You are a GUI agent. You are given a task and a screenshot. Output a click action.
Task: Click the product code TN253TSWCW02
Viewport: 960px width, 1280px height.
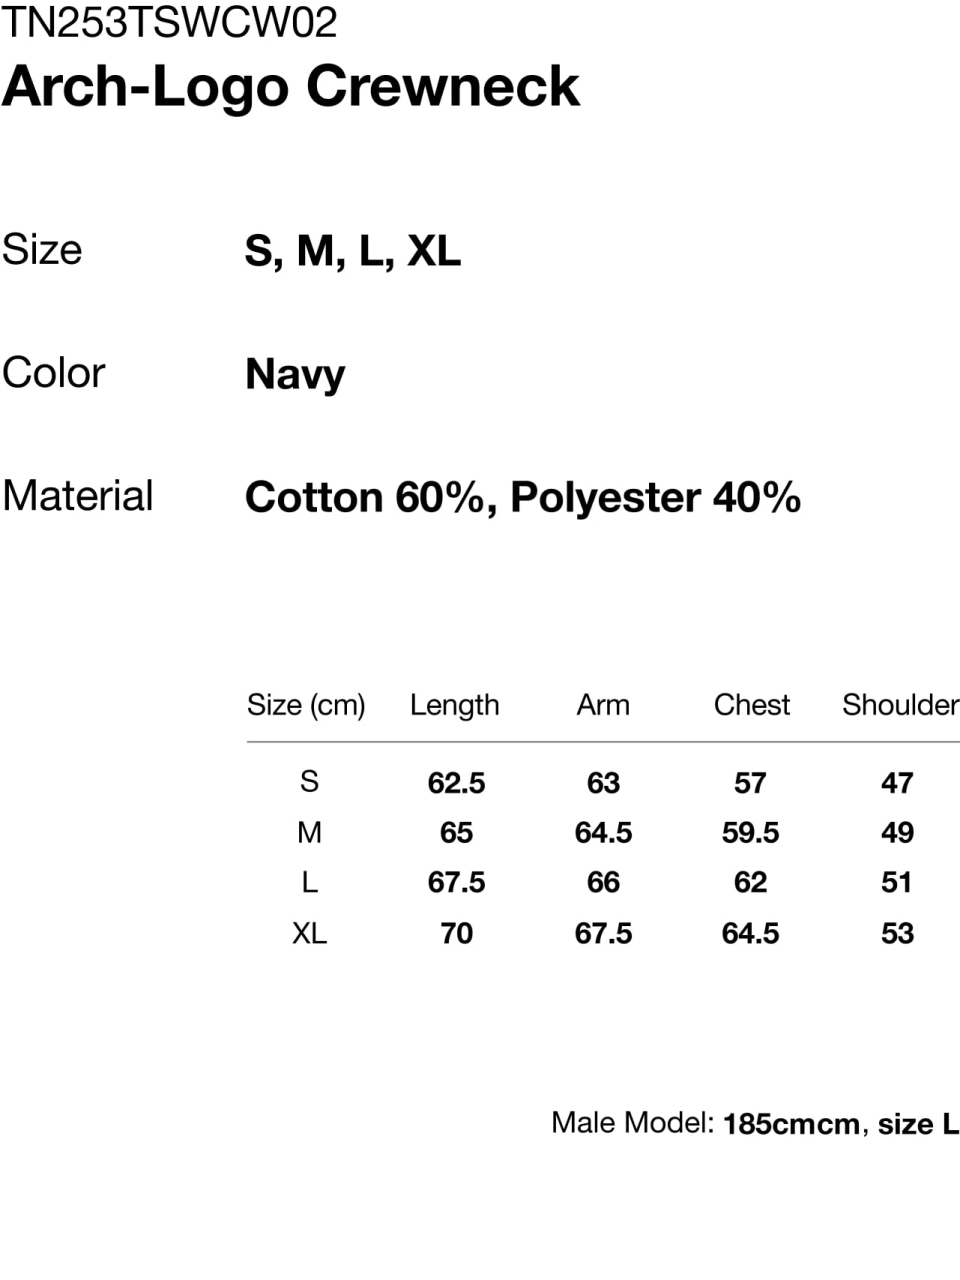[x=169, y=22]
